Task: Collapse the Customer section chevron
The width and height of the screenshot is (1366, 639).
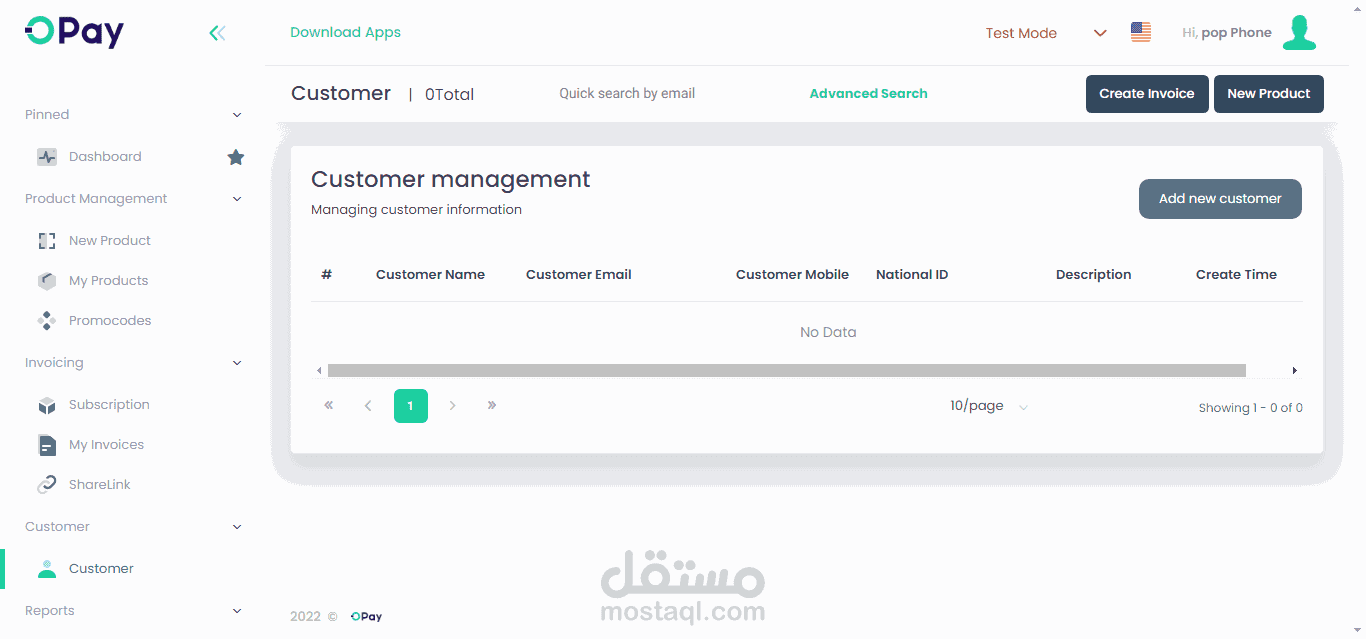Action: pos(237,527)
